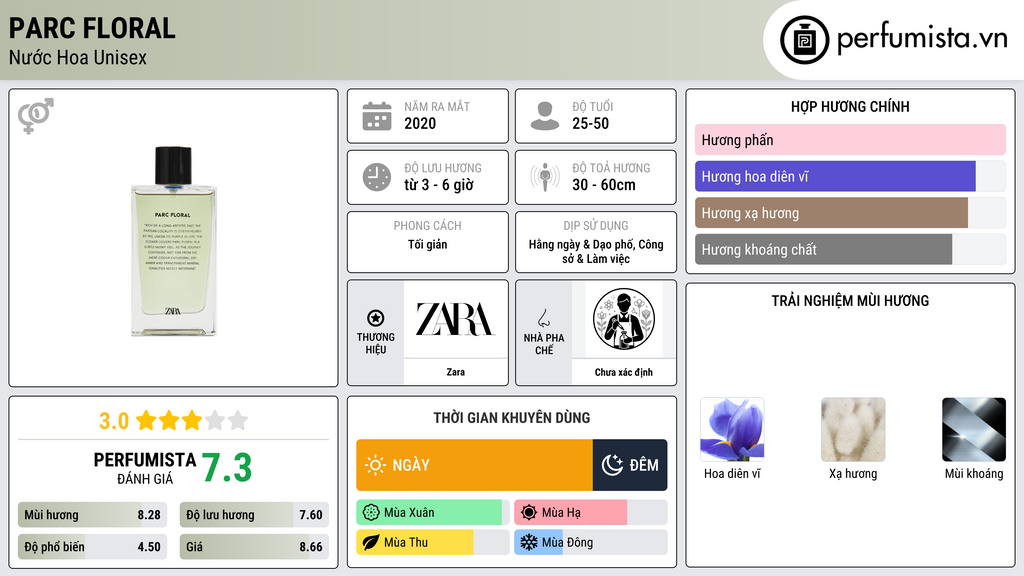Click the Zara brand logo
This screenshot has width=1024, height=576.
455,319
